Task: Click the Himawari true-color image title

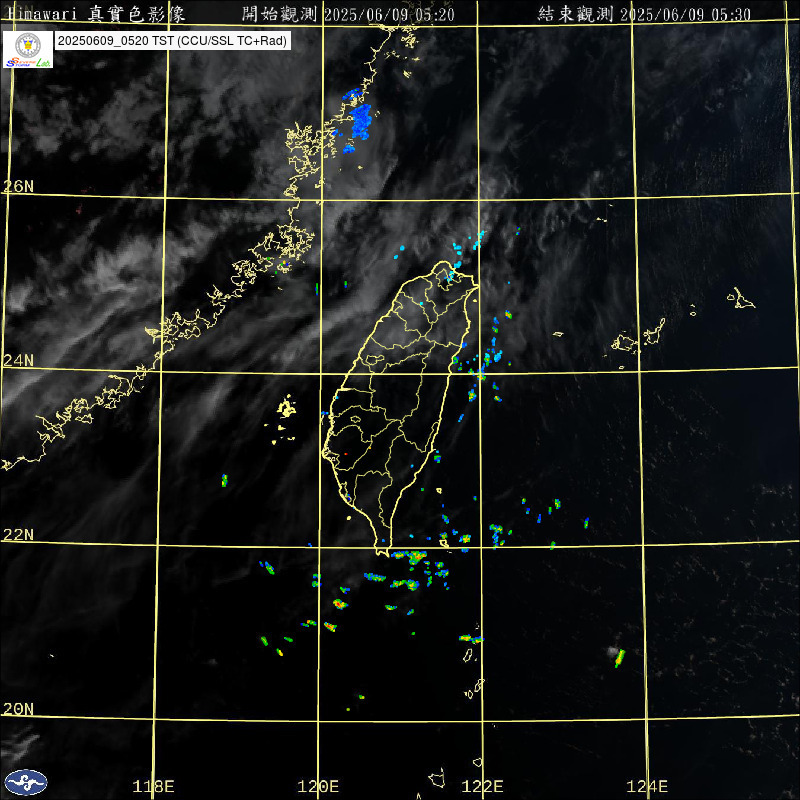Action: (x=96, y=14)
